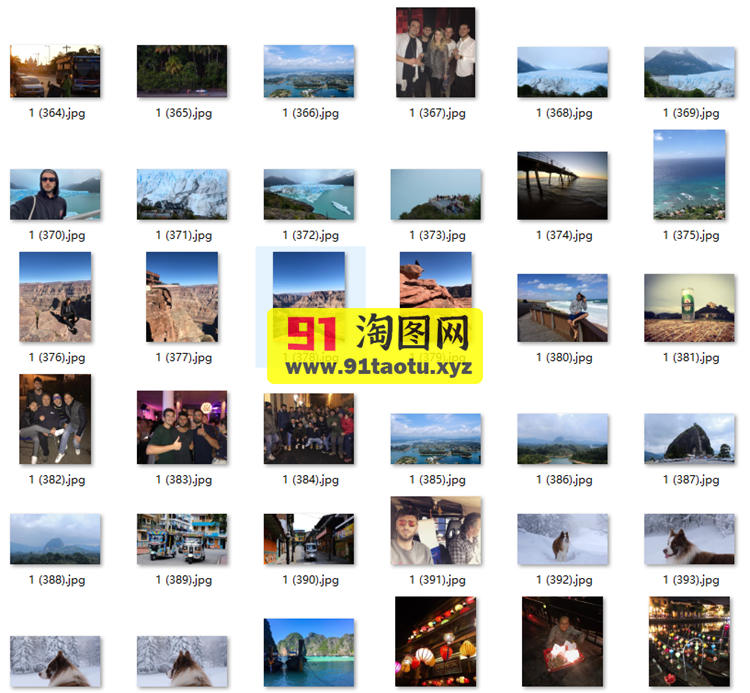Click the file name 1 (392).jpg
This screenshot has height=693, width=750.
[564, 580]
